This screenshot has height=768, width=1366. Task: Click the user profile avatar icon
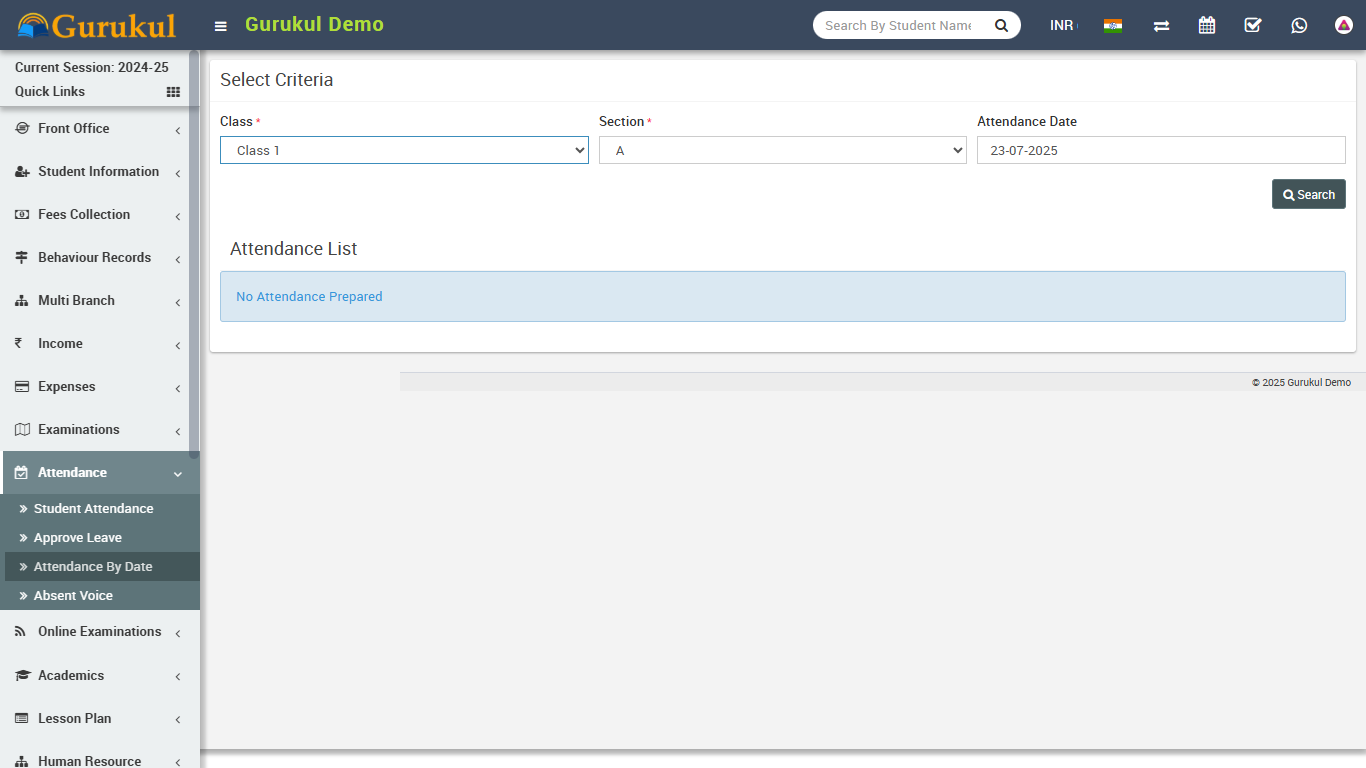point(1344,26)
